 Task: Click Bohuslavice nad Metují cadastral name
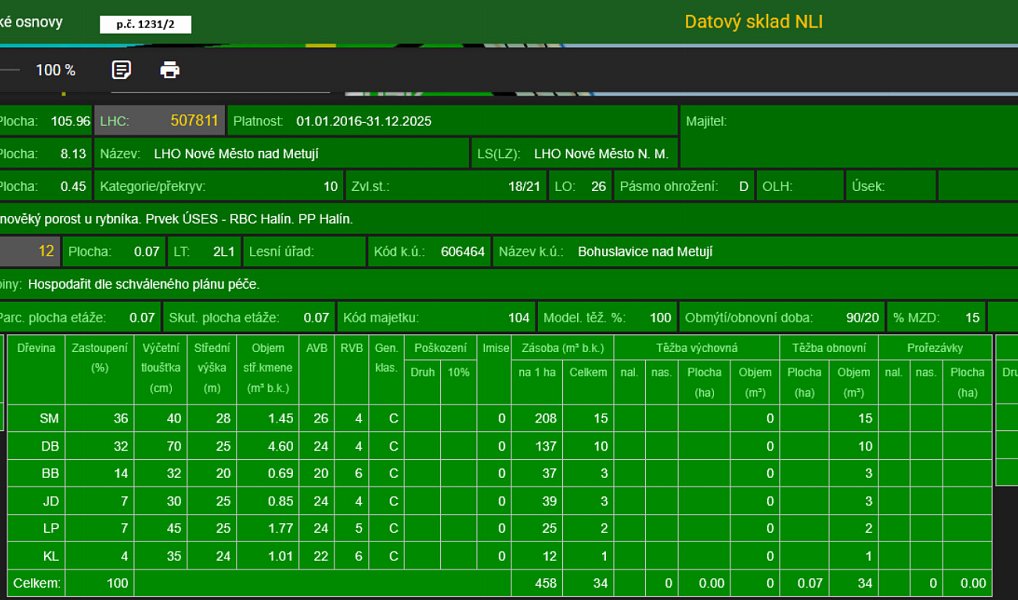[645, 252]
